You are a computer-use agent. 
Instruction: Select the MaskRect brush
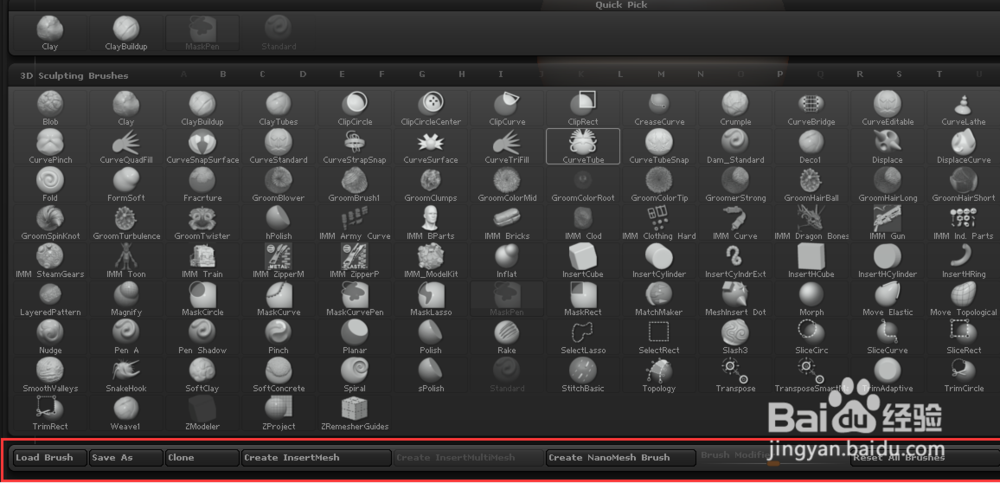pyautogui.click(x=583, y=300)
